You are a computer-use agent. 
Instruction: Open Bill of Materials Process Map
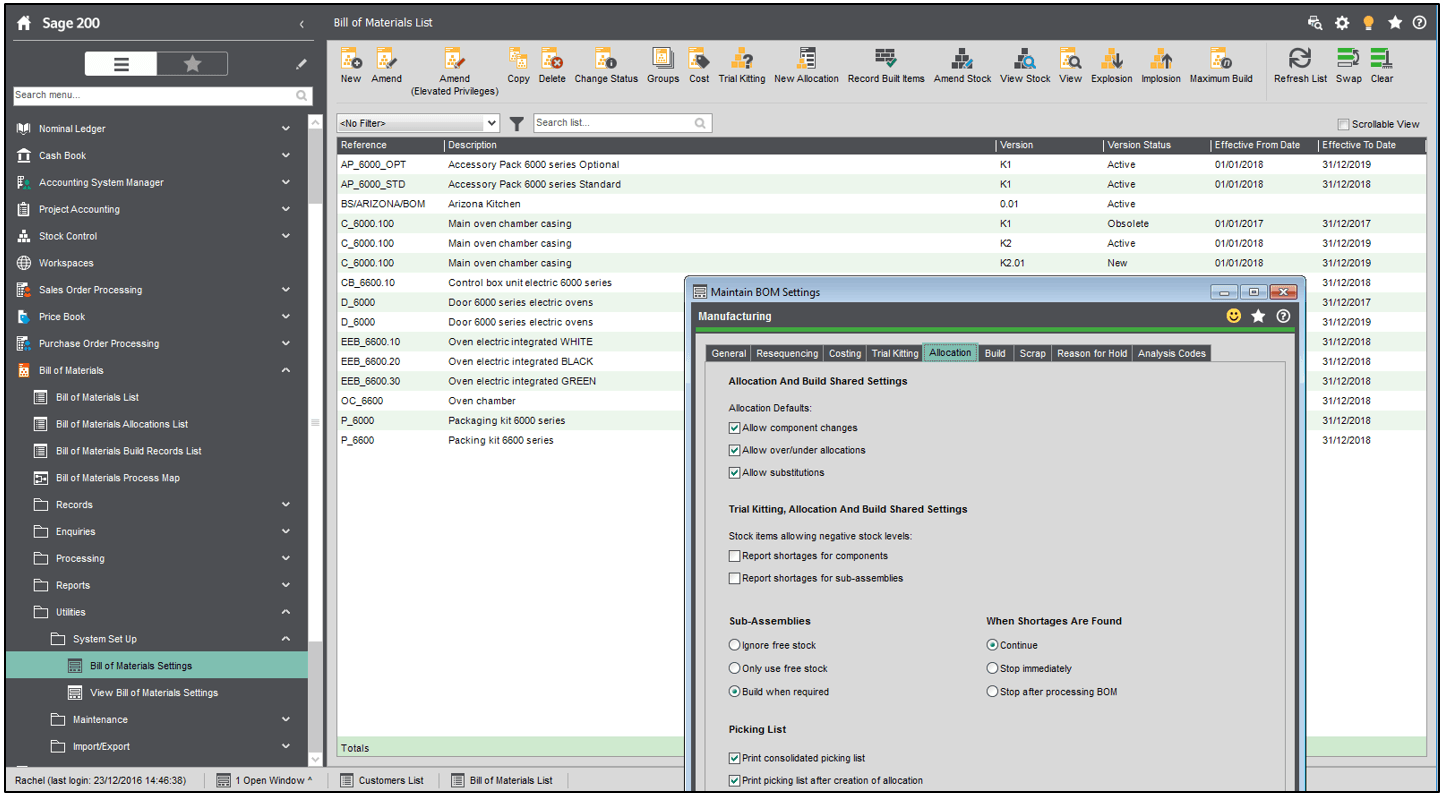click(x=118, y=478)
